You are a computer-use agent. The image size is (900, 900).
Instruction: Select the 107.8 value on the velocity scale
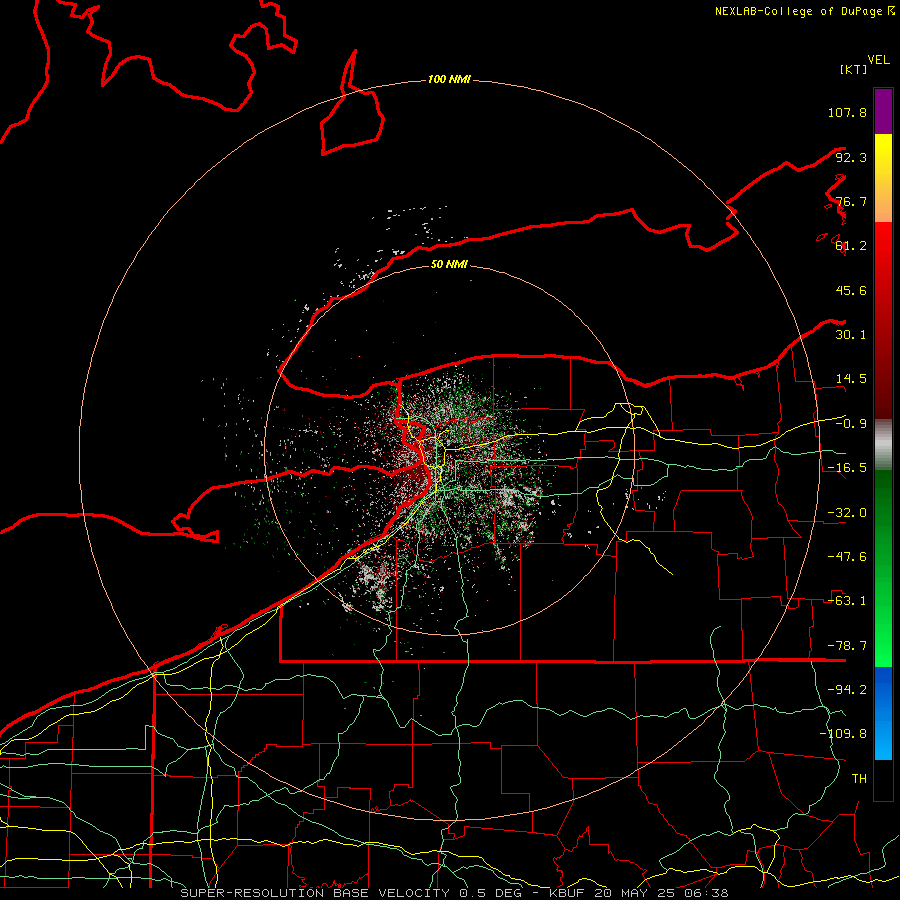point(847,112)
